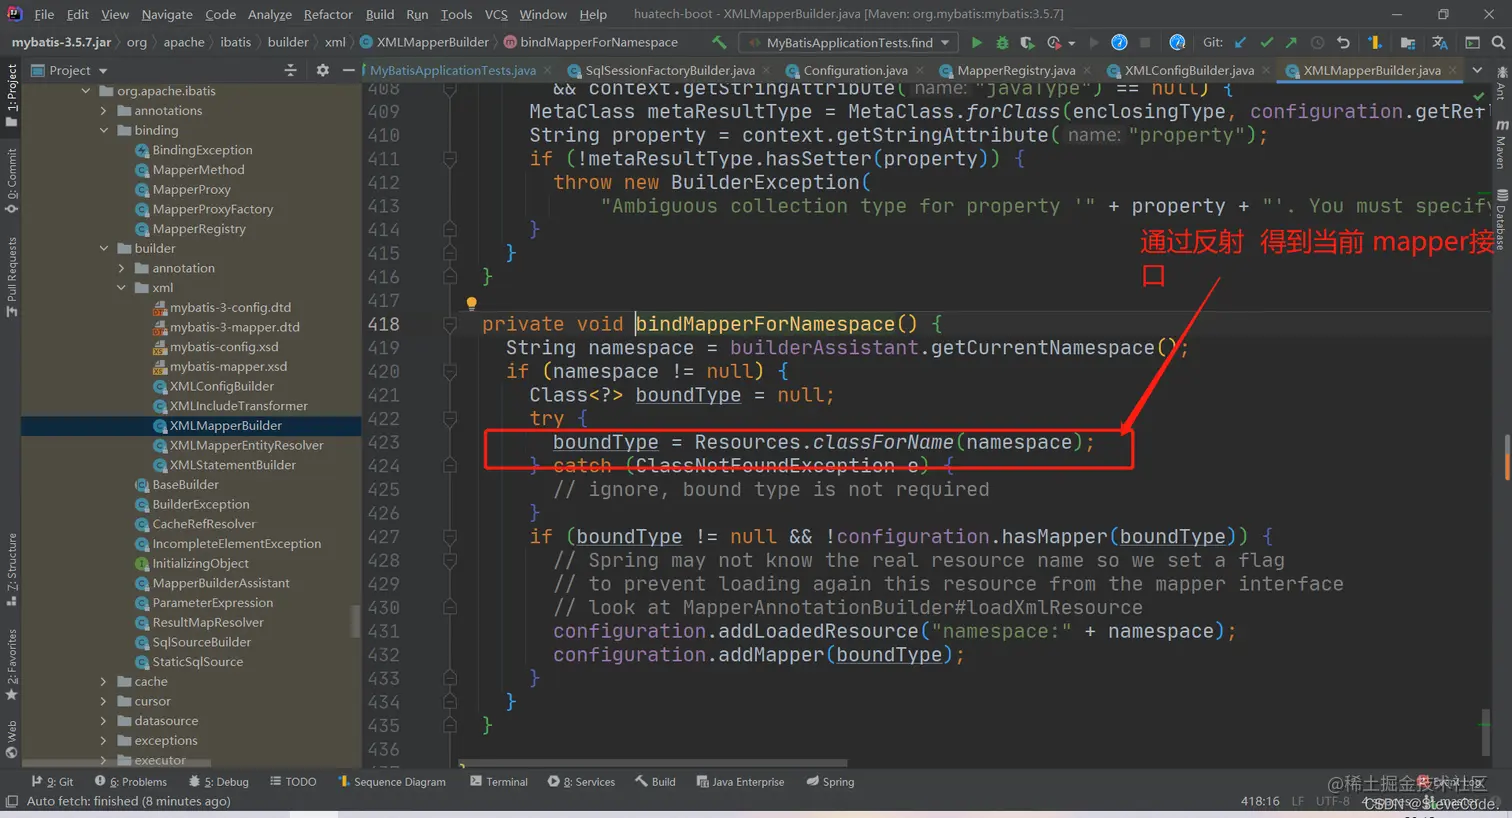Viewport: 1512px width, 818px height.
Task: Open the Structure tool window on left strip
Action: tap(11, 569)
